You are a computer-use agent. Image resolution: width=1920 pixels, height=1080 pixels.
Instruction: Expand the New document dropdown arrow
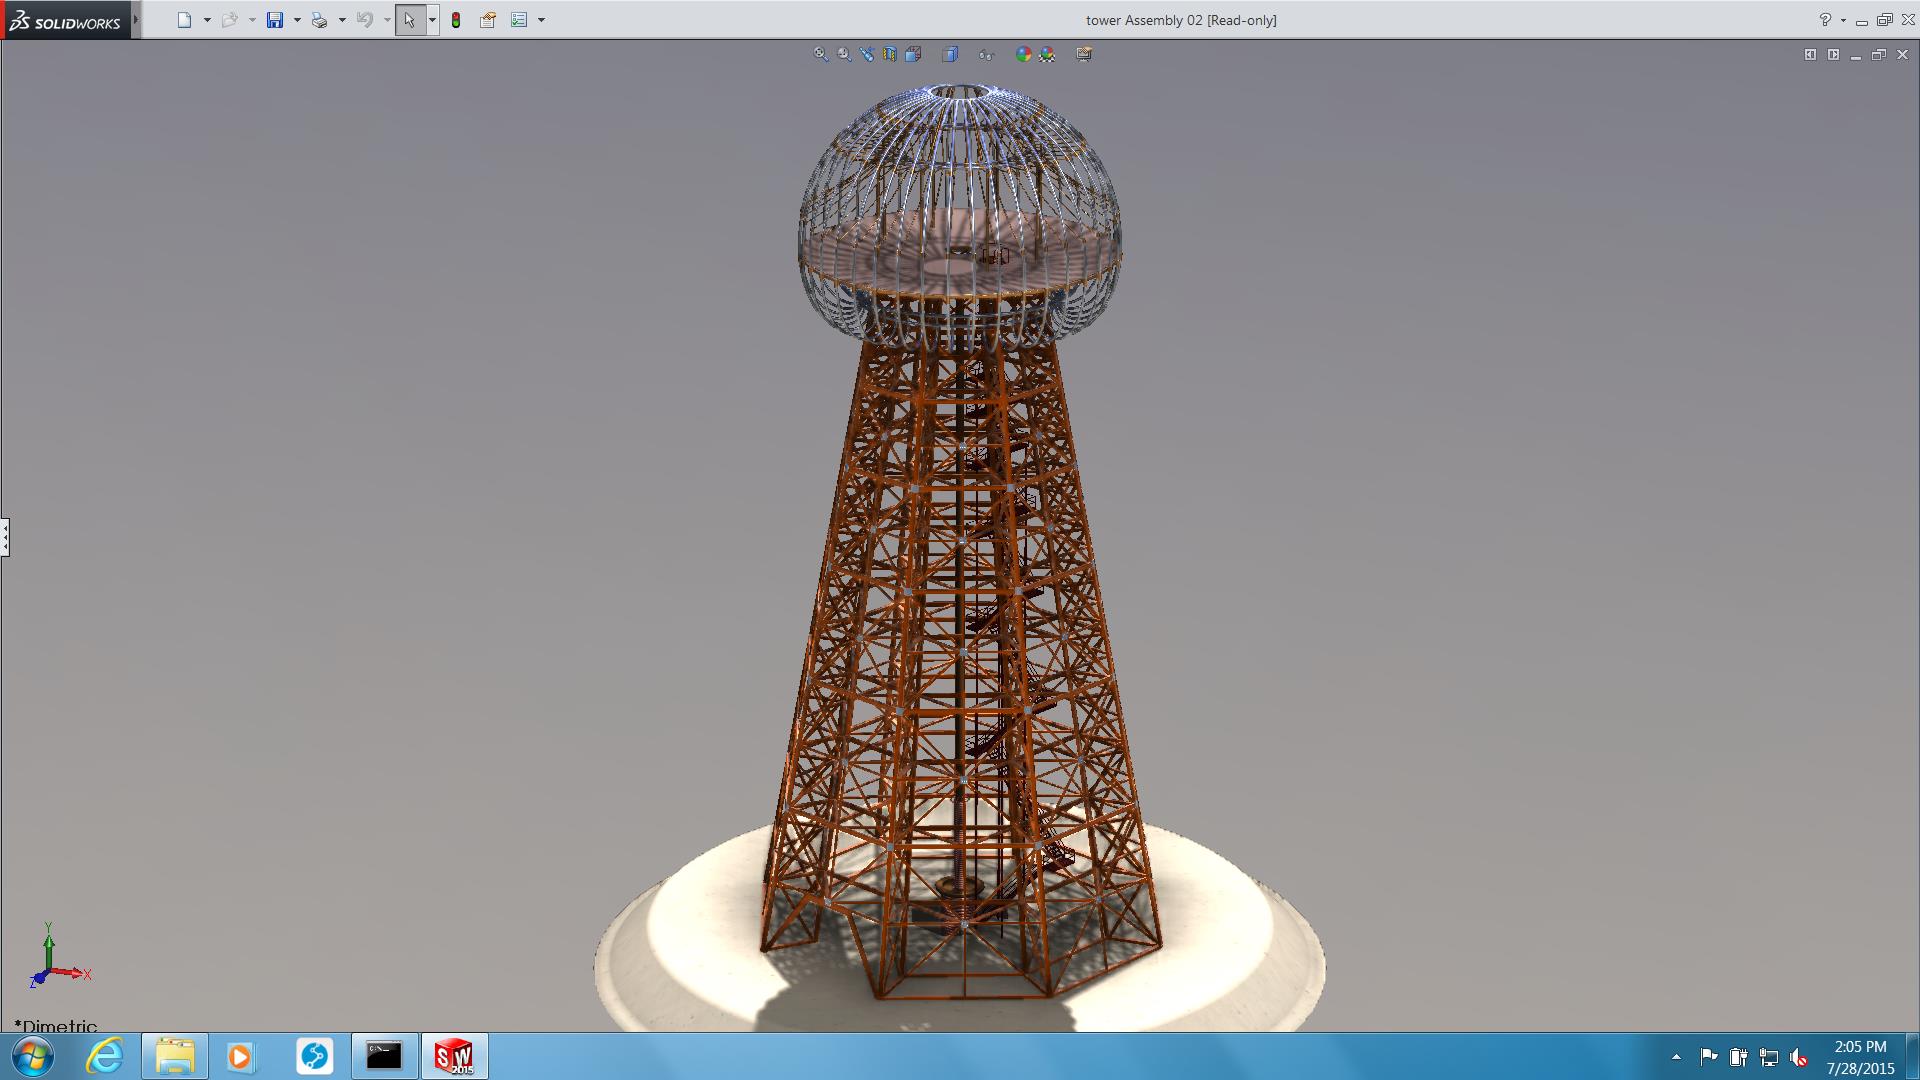[207, 20]
